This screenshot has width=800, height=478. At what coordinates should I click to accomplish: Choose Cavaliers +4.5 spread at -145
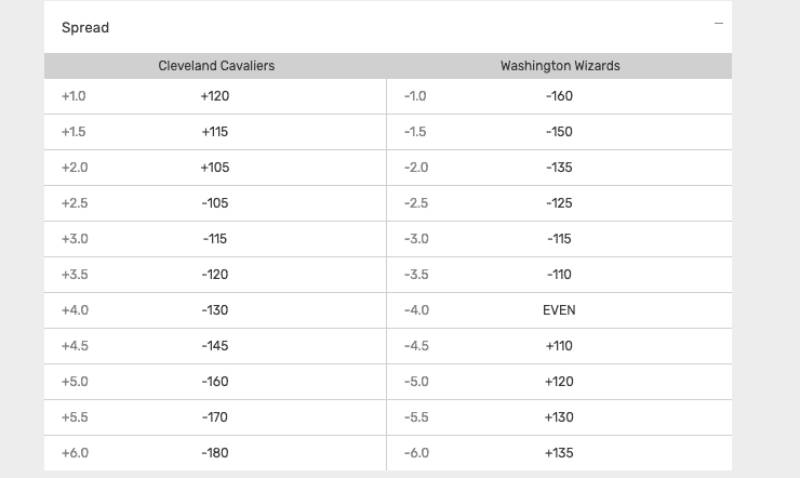(x=215, y=346)
